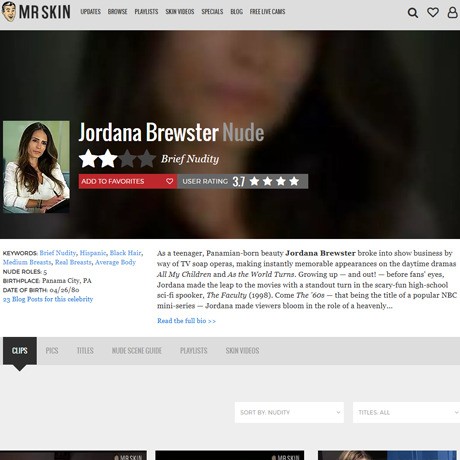Image resolution: width=460 pixels, height=460 pixels.
Task: Follow Read the full bio link
Action: 186,321
